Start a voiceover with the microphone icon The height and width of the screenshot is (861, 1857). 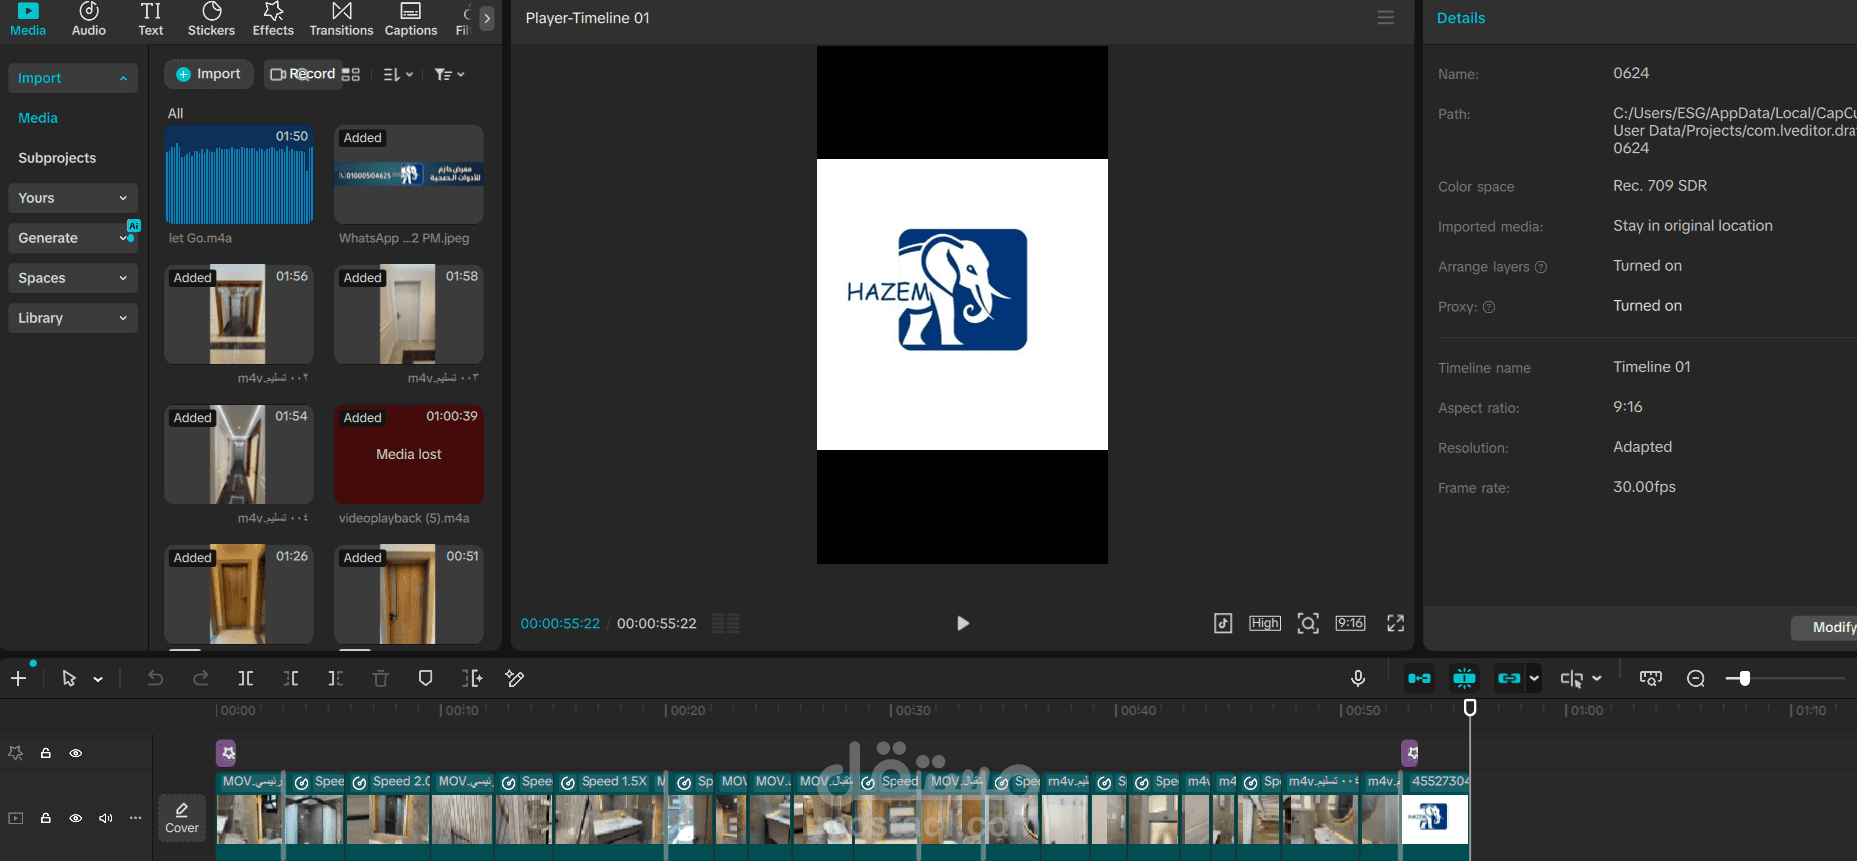(1358, 679)
